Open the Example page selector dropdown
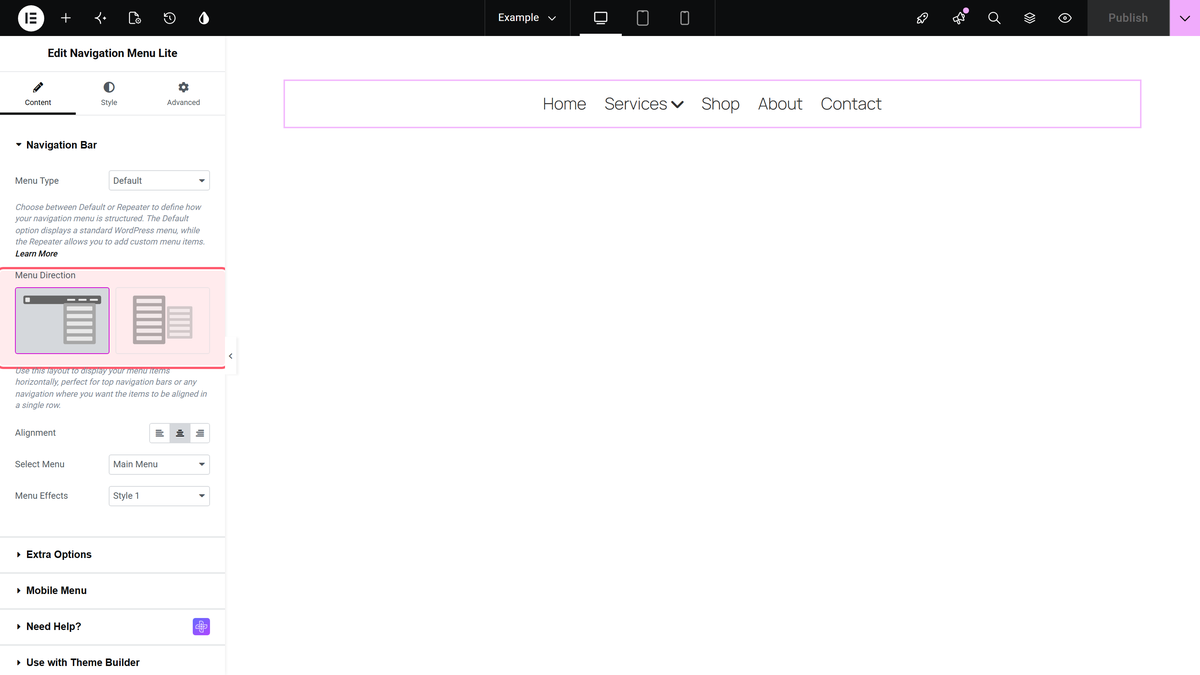This screenshot has width=1200, height=675. tap(527, 18)
